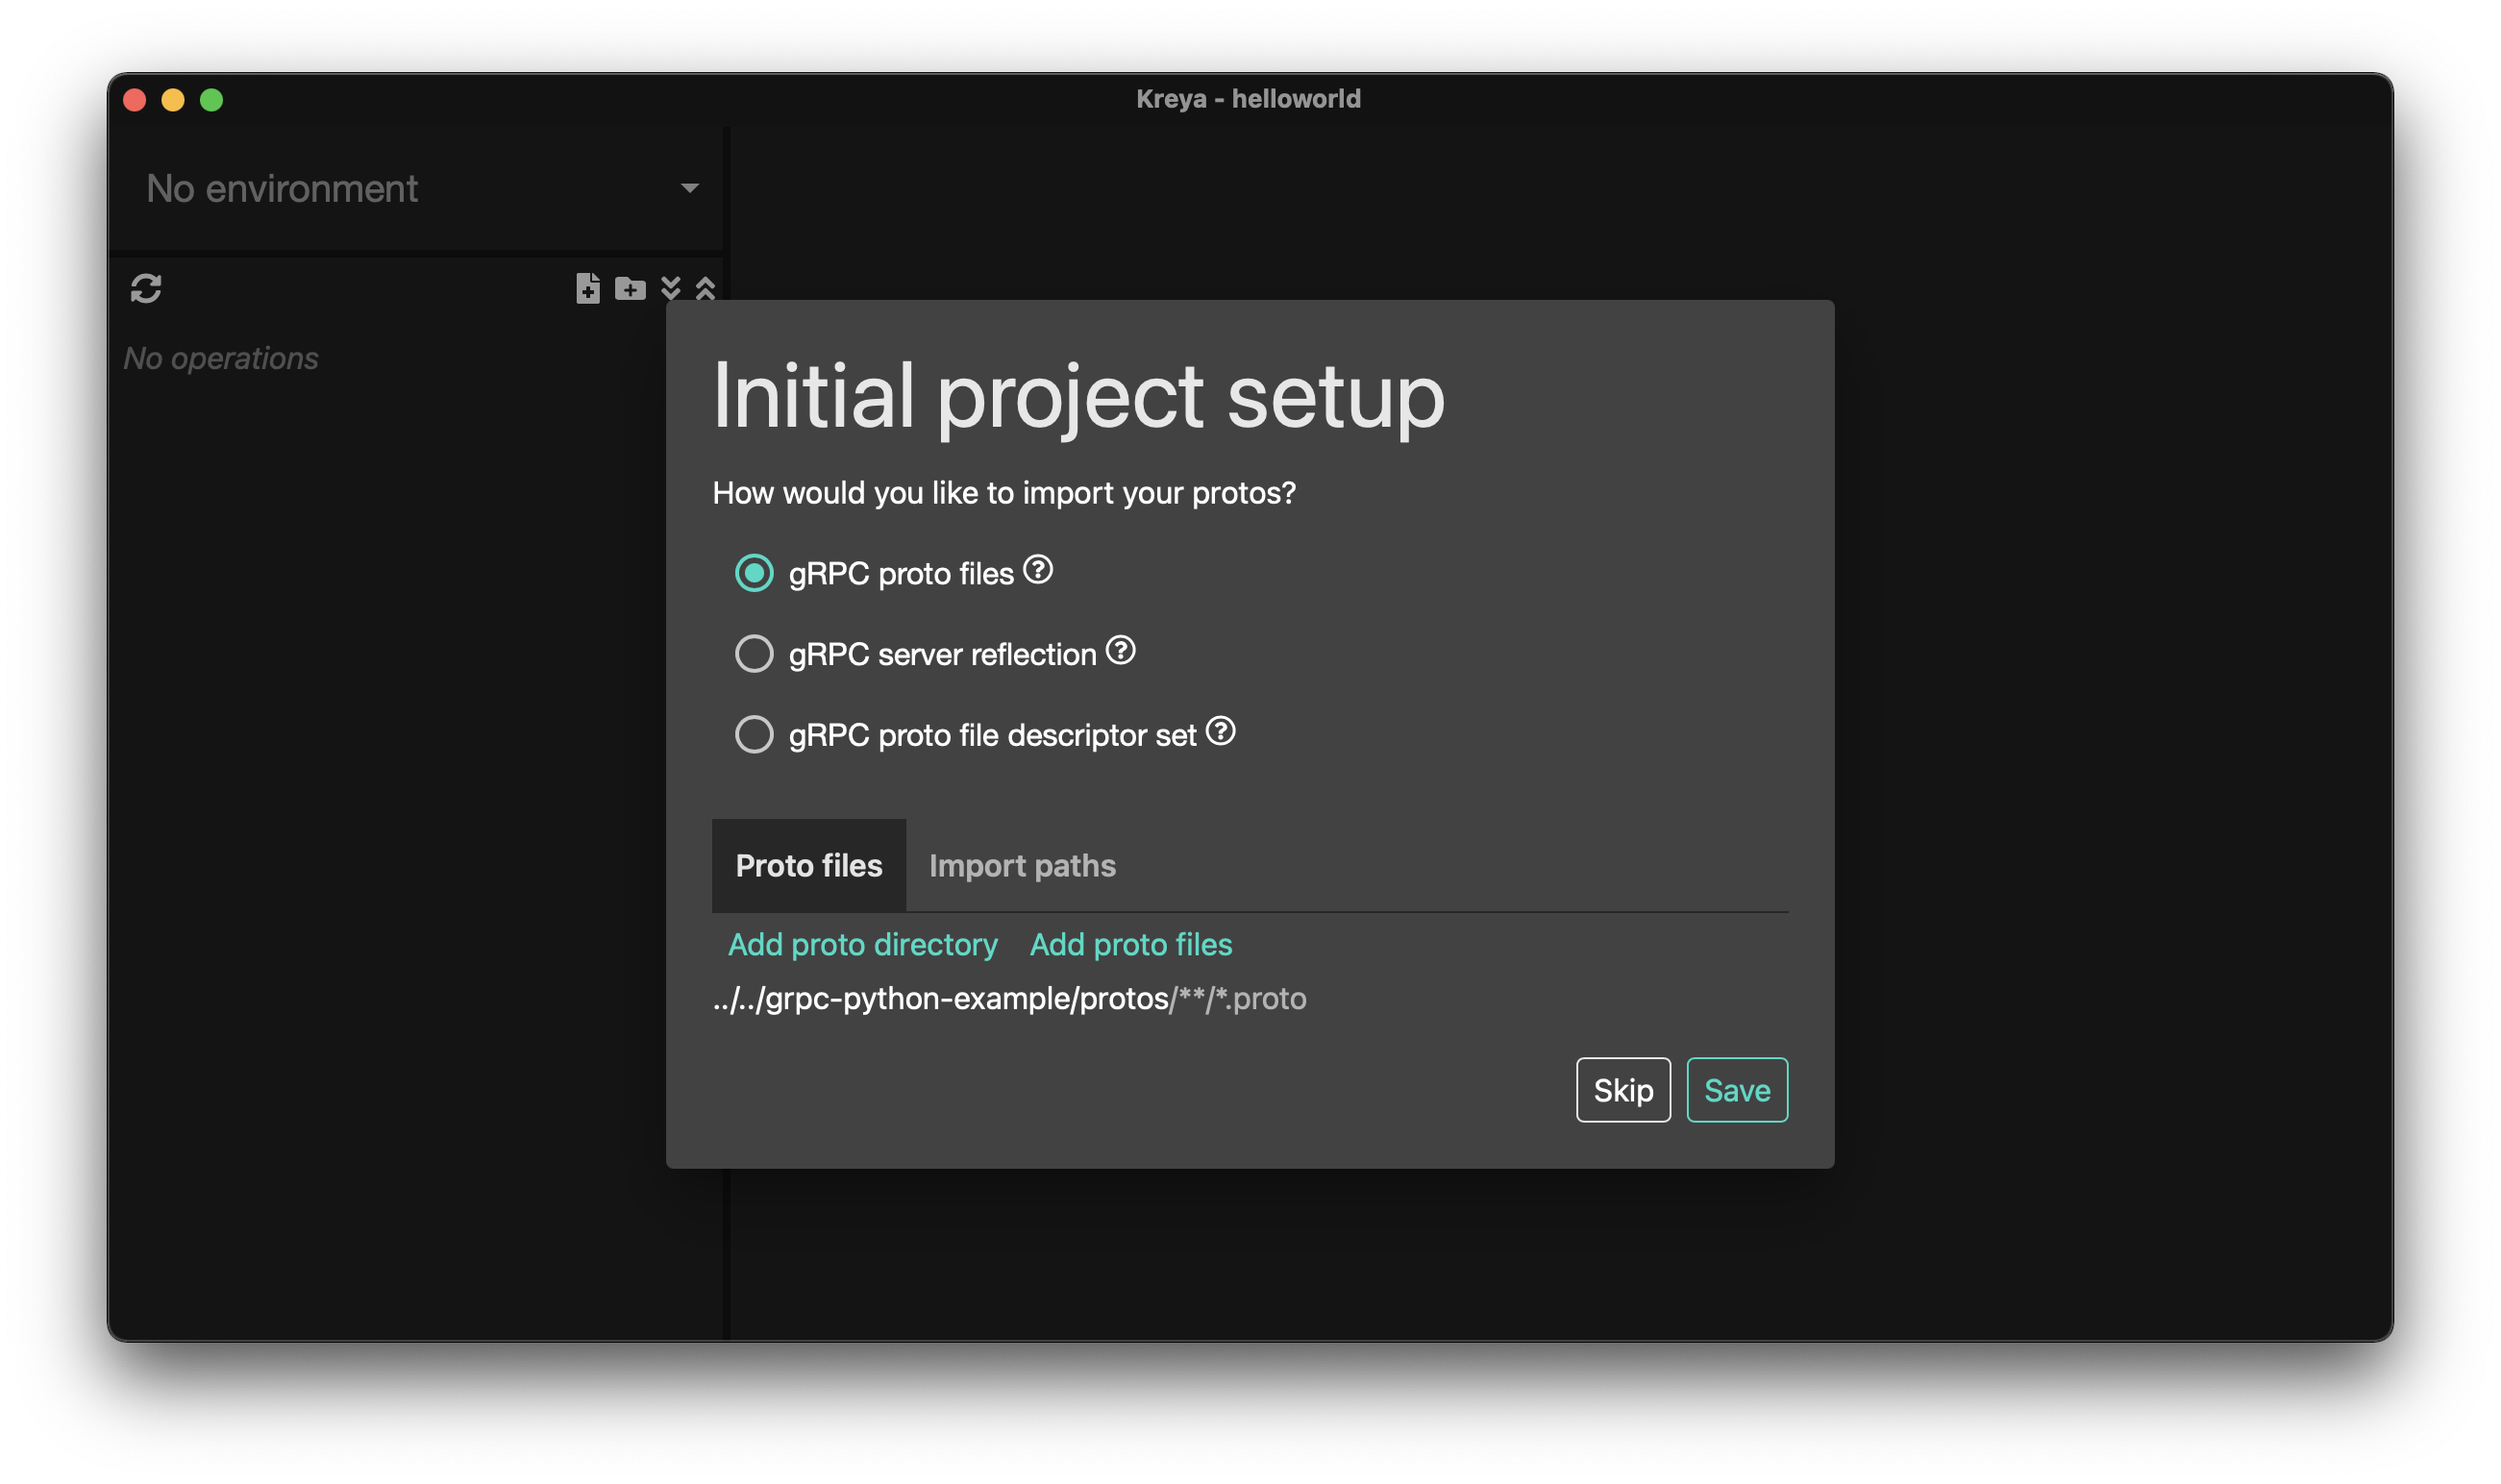
Task: Click the new file icon in sidebar
Action: pos(588,288)
